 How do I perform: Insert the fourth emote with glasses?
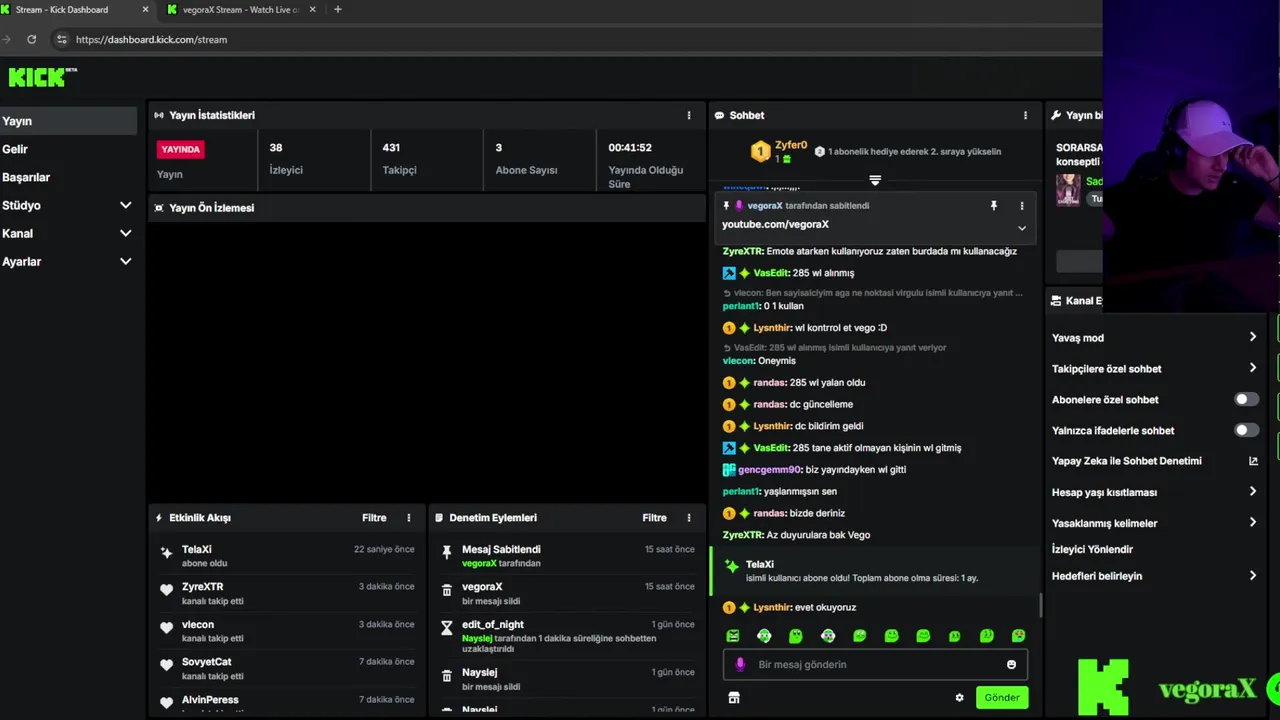pyautogui.click(x=828, y=636)
